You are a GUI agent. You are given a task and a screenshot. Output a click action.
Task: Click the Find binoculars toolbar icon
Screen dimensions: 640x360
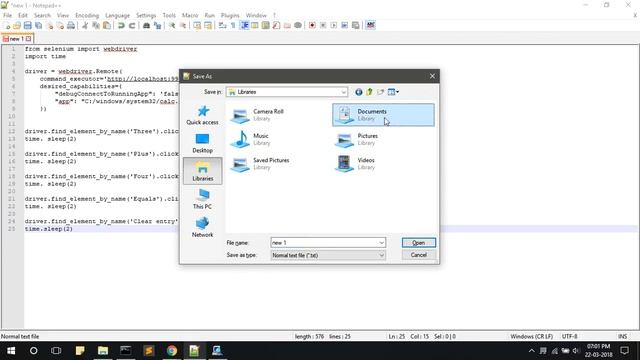pyautogui.click(x=146, y=25)
